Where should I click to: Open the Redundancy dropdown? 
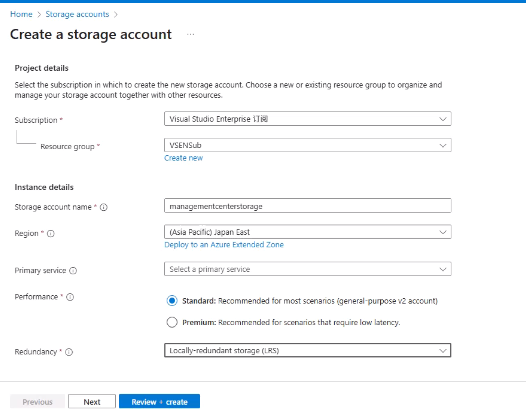click(x=308, y=350)
